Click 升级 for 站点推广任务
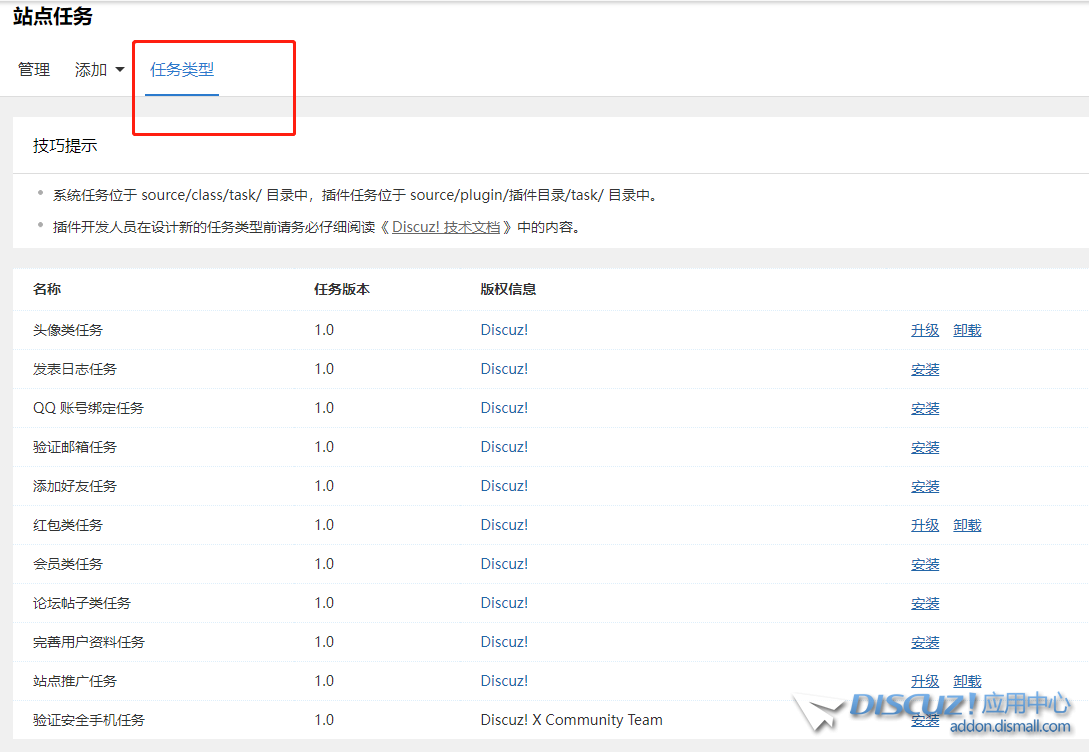This screenshot has height=752, width=1089. [925, 680]
